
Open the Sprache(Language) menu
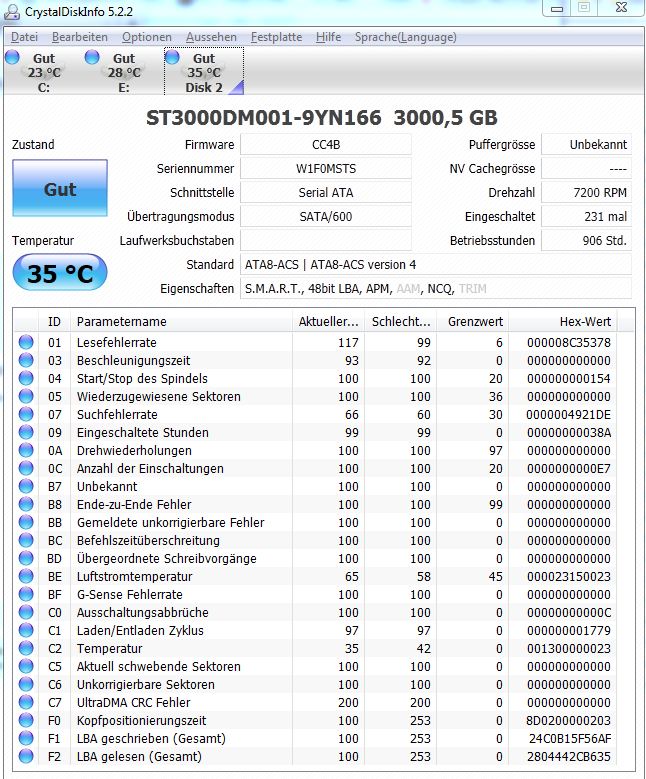coord(405,37)
